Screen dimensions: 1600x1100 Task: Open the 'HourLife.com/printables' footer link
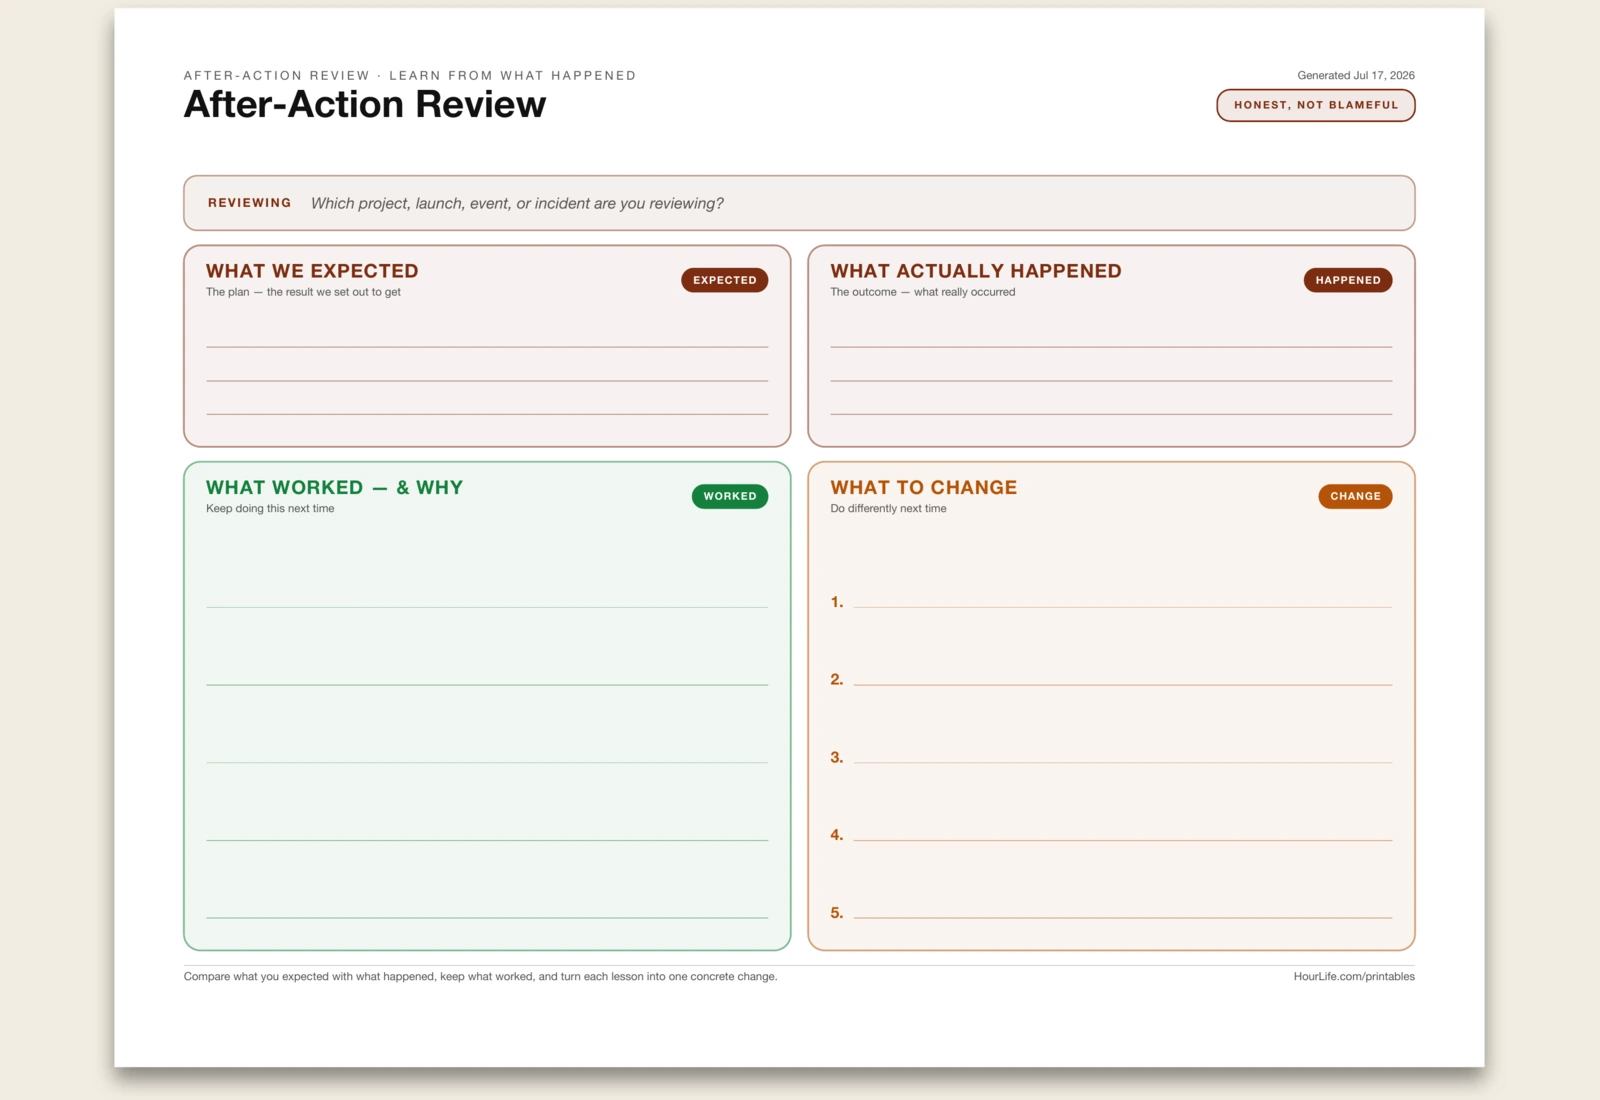click(1354, 977)
